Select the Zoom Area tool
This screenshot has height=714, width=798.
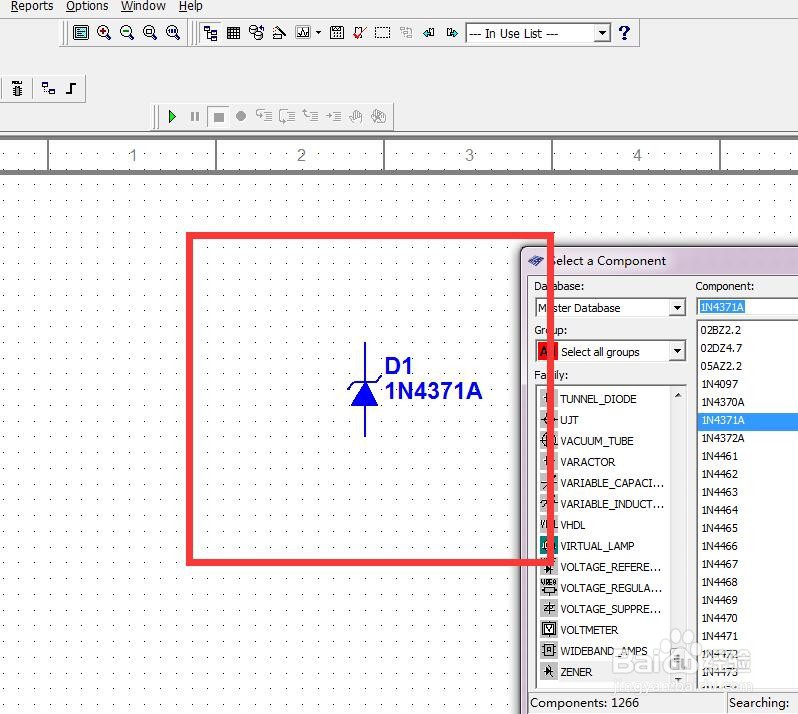click(x=150, y=33)
